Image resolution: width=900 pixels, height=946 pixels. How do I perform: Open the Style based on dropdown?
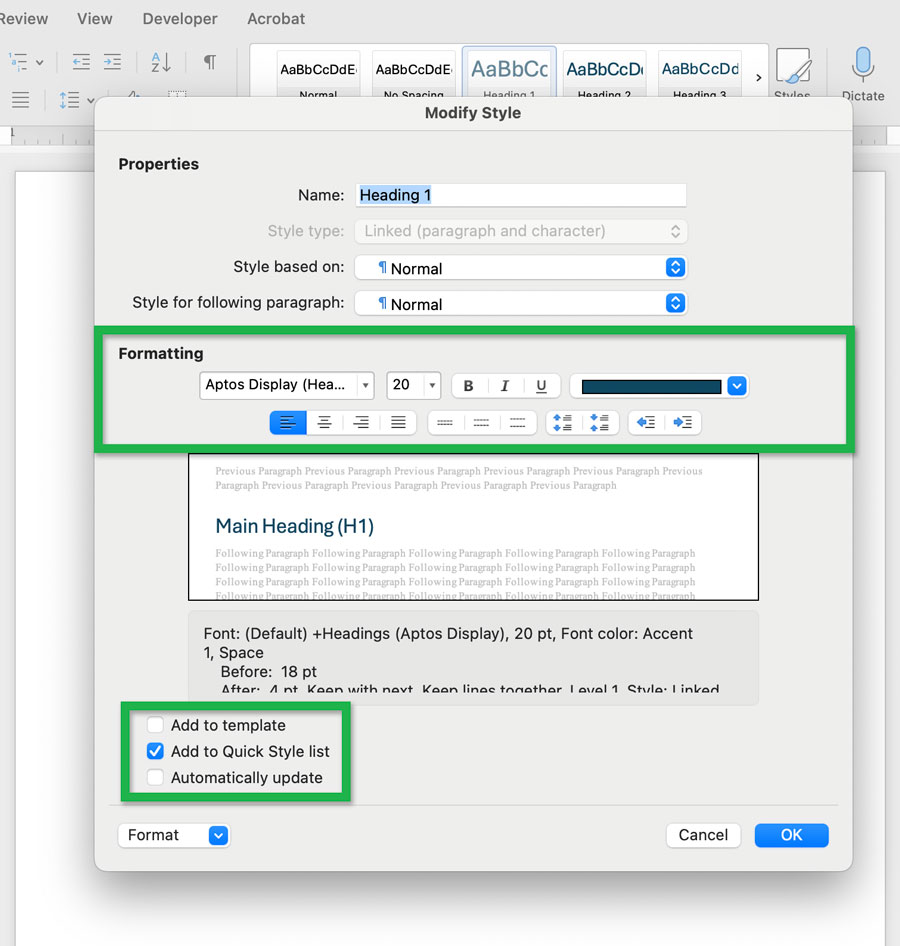(676, 268)
